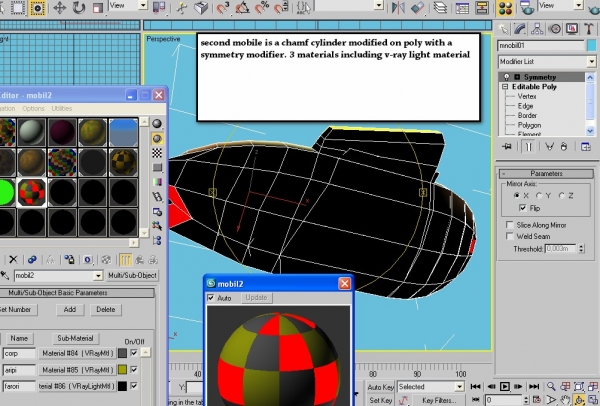Screen dimensions: 600x406
Task: Toggle checkered Background icon in Material Editor
Action: pyautogui.click(x=157, y=153)
